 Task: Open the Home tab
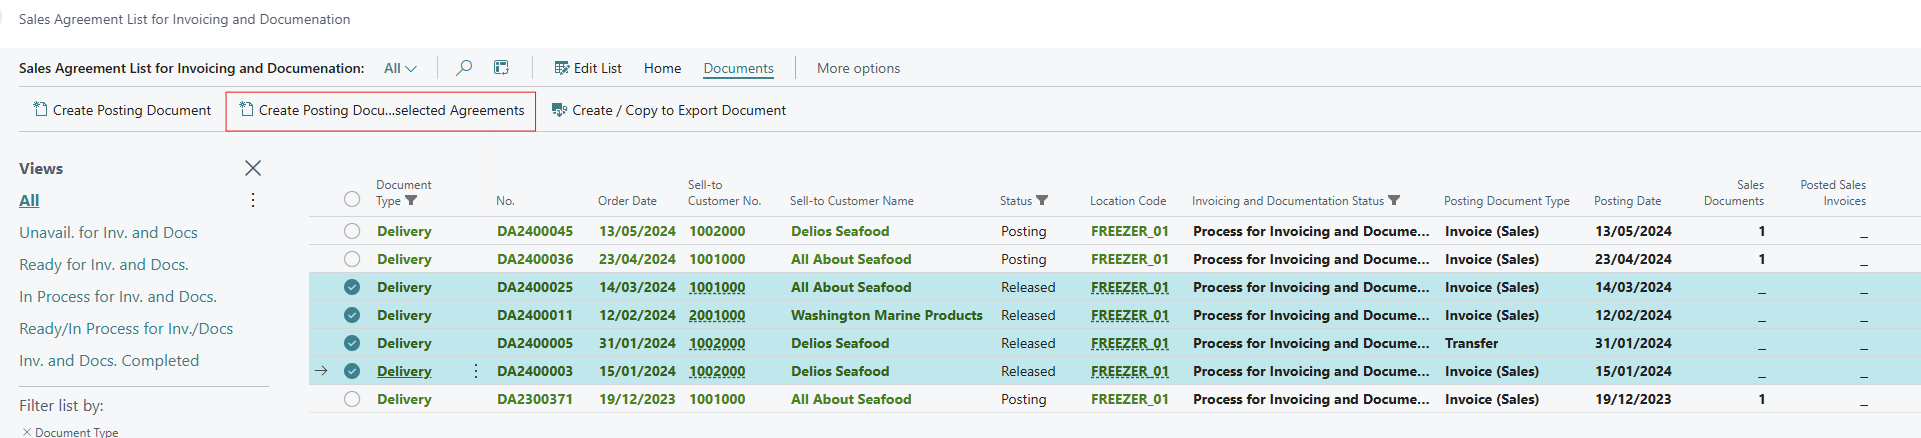coord(662,68)
